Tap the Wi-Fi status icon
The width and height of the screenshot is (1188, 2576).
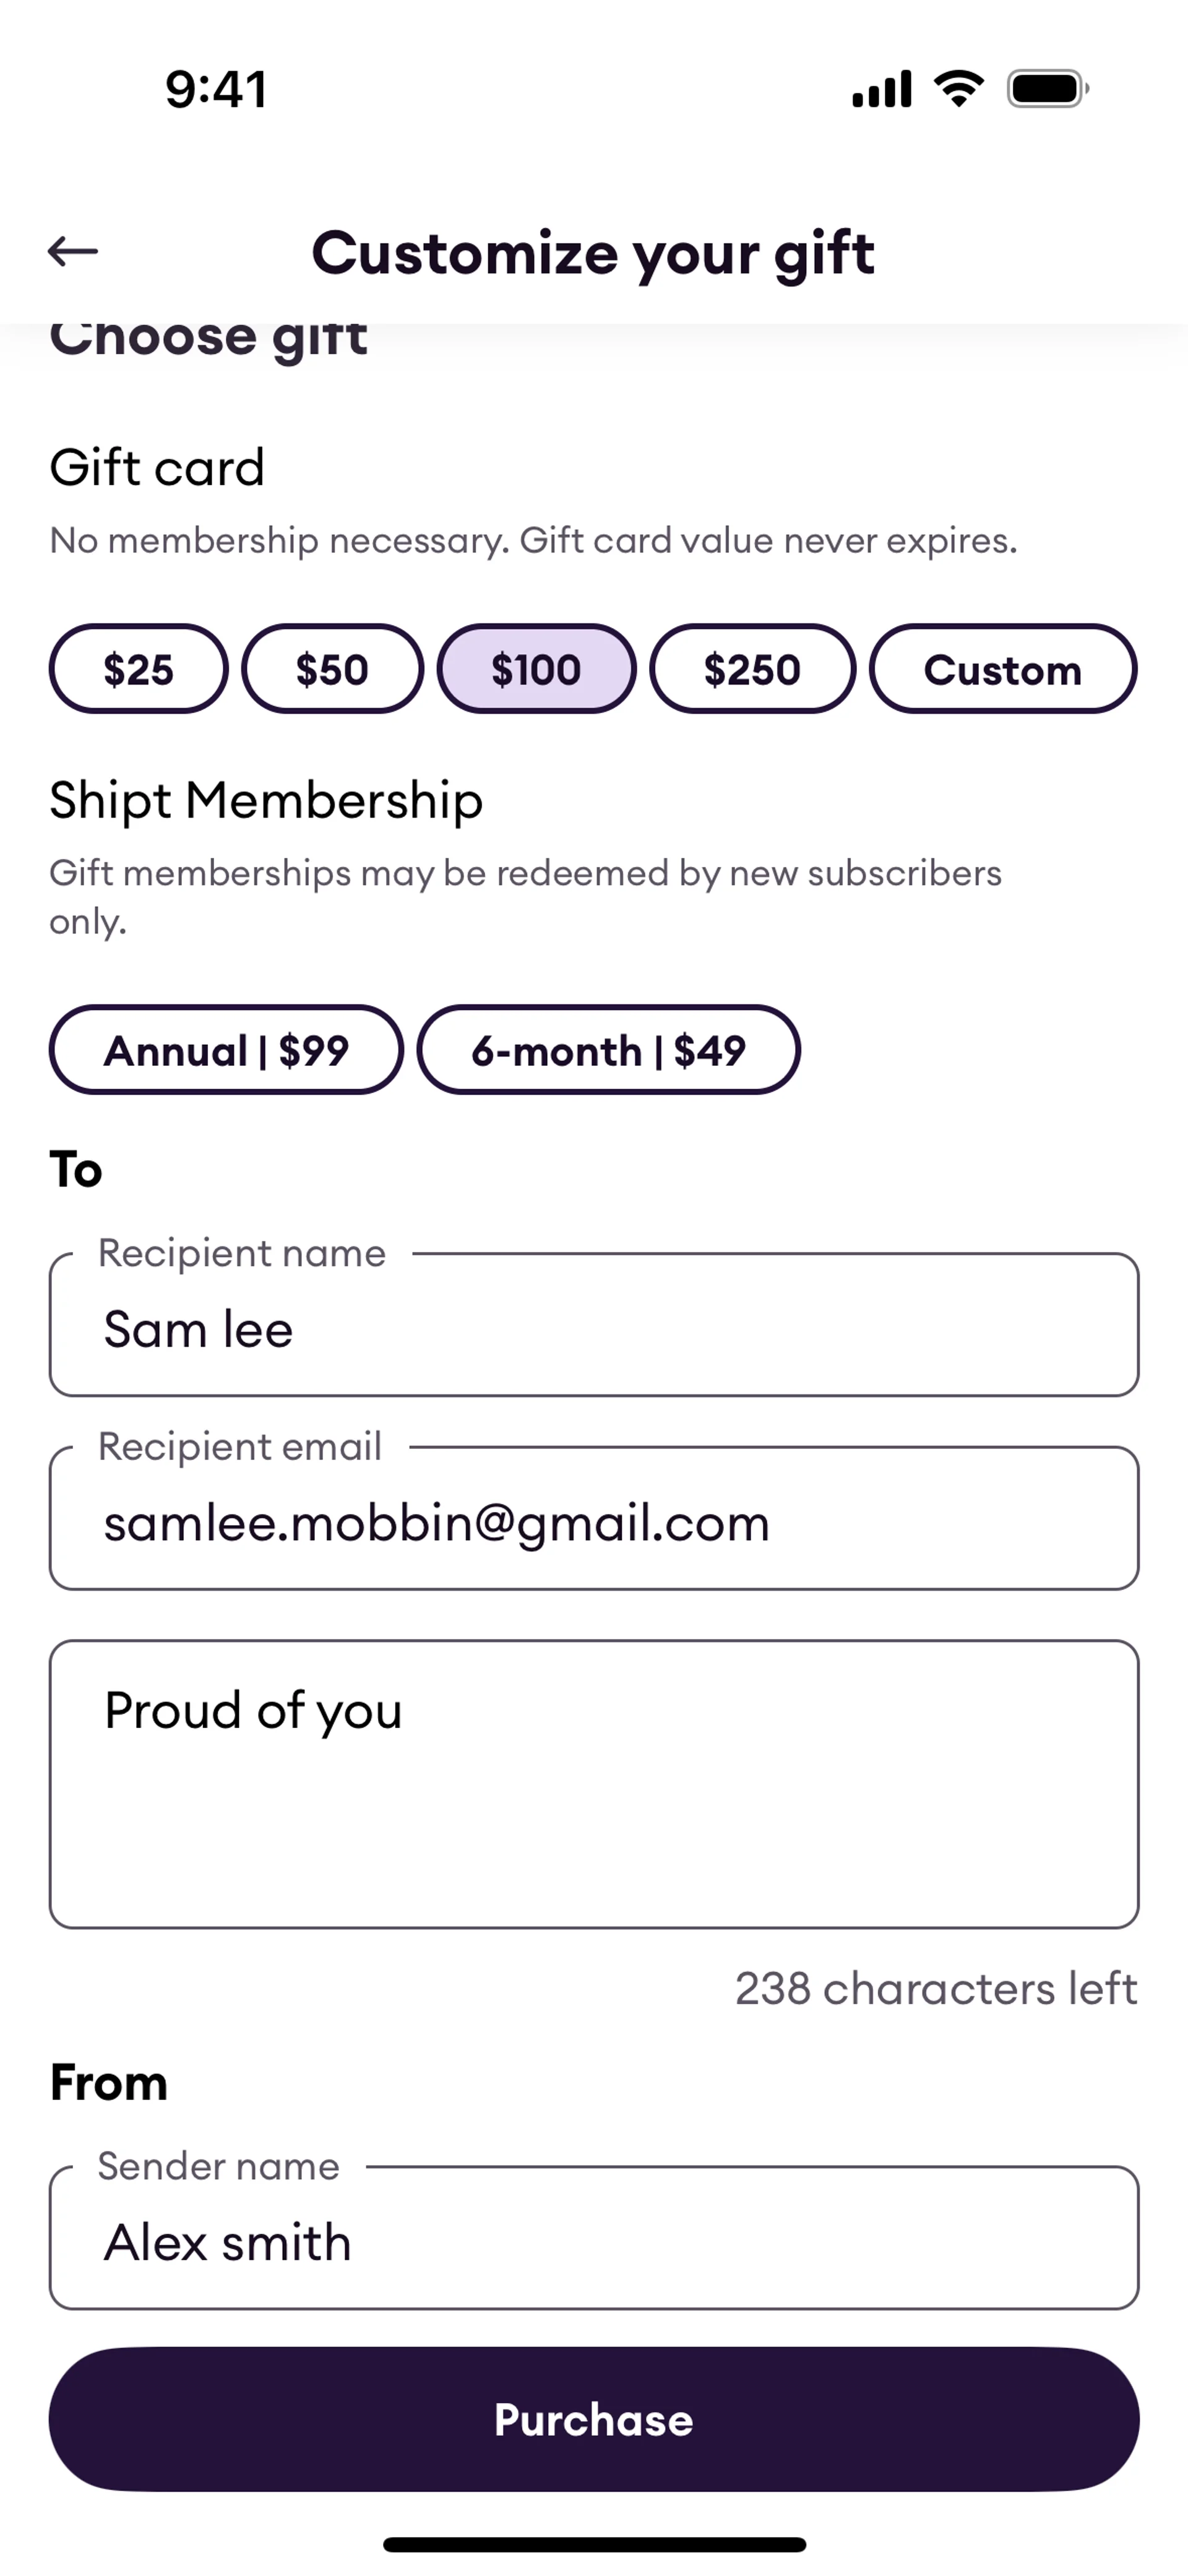pyautogui.click(x=958, y=89)
